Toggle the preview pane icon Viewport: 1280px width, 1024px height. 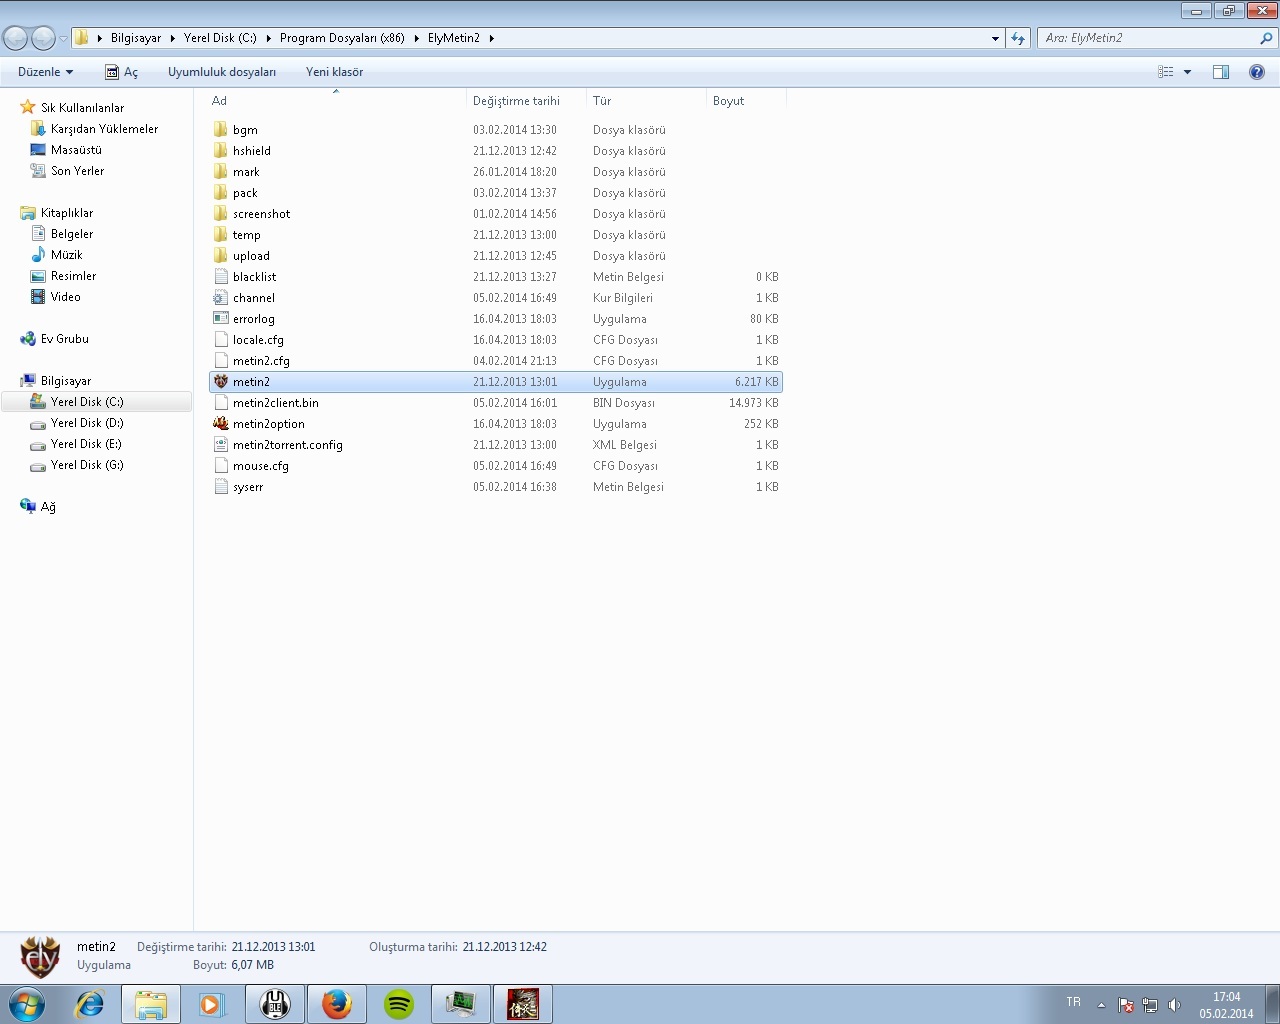tap(1221, 72)
